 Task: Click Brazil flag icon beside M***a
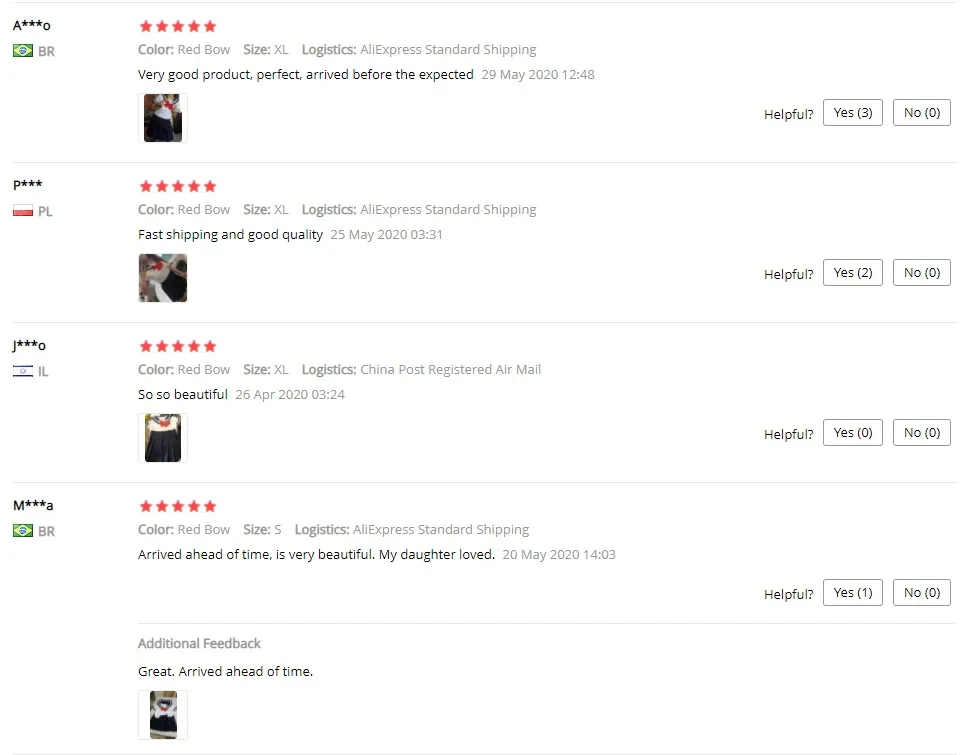coord(23,531)
